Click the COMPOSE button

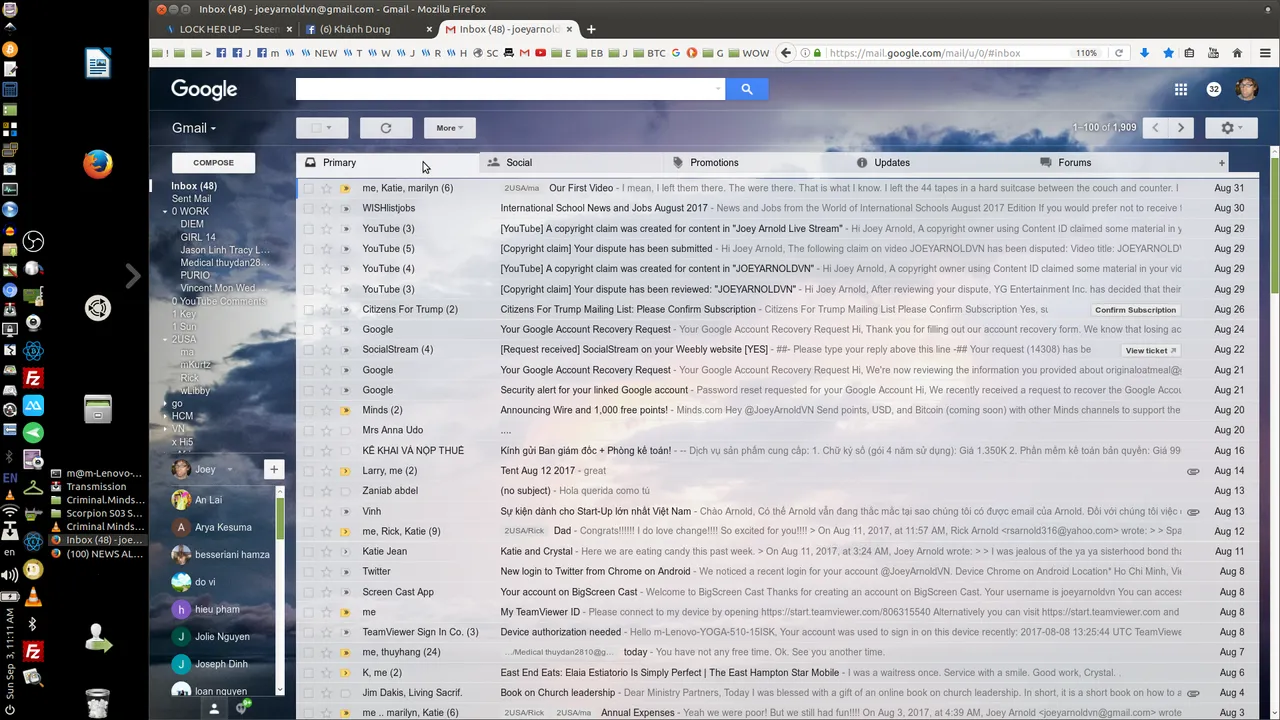point(213,162)
